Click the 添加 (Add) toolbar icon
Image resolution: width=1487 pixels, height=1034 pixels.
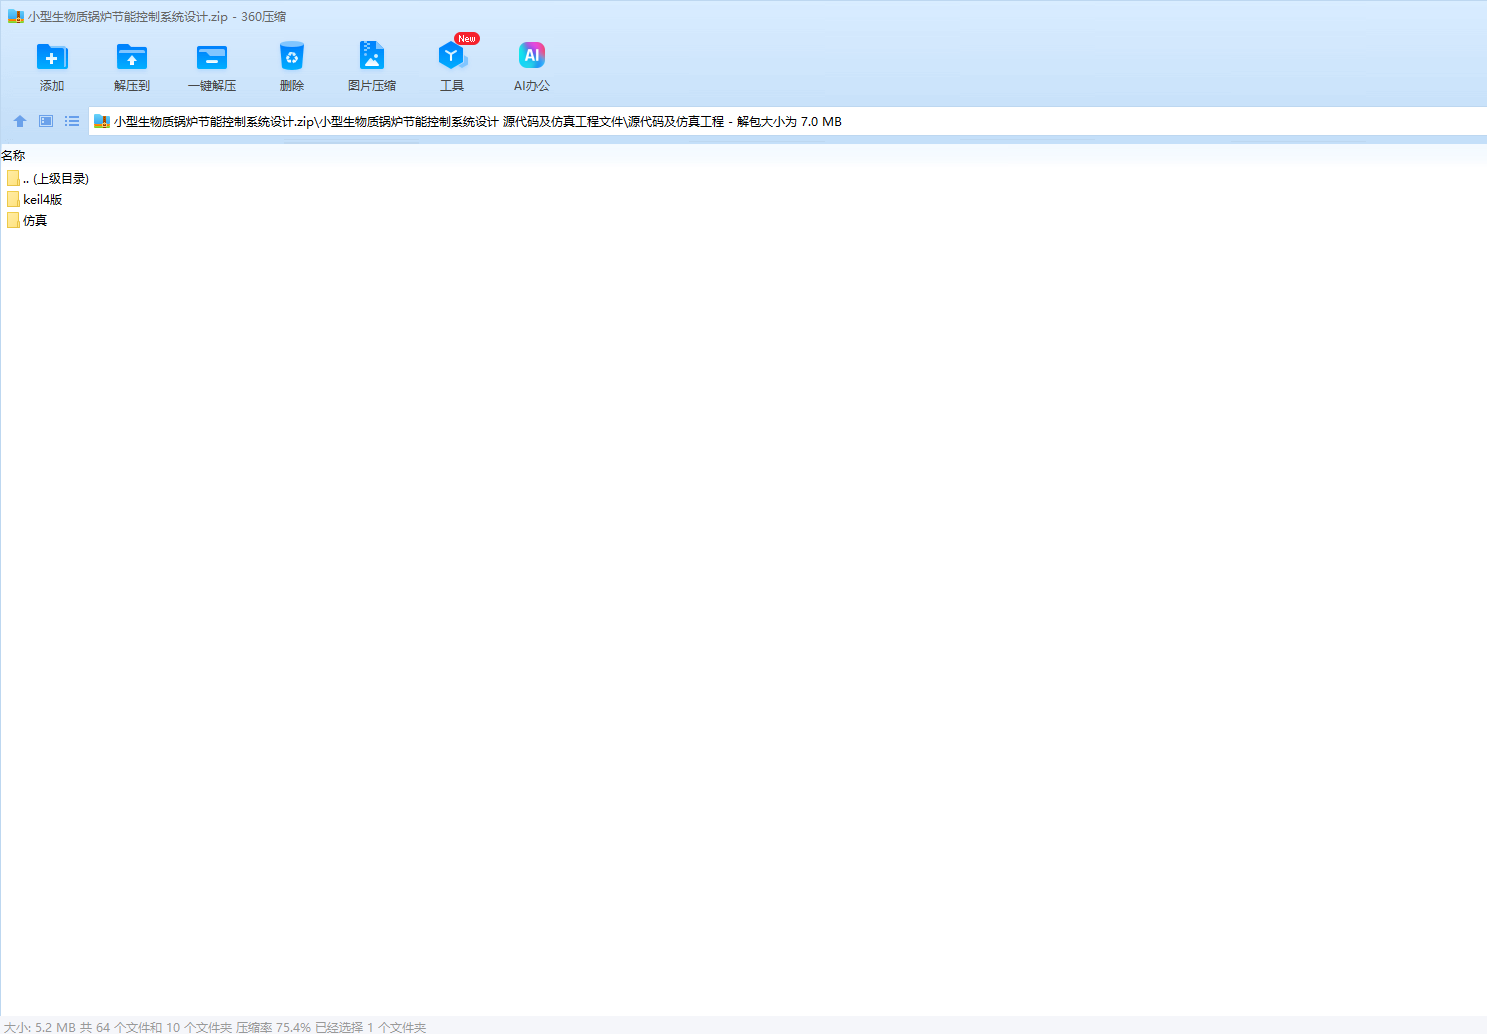pos(52,57)
